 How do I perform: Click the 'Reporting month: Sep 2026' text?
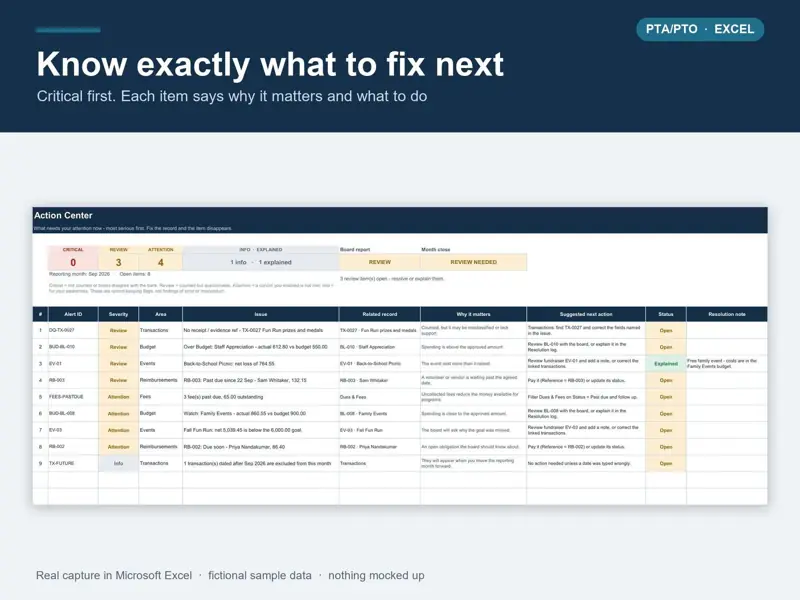pyautogui.click(x=80, y=274)
